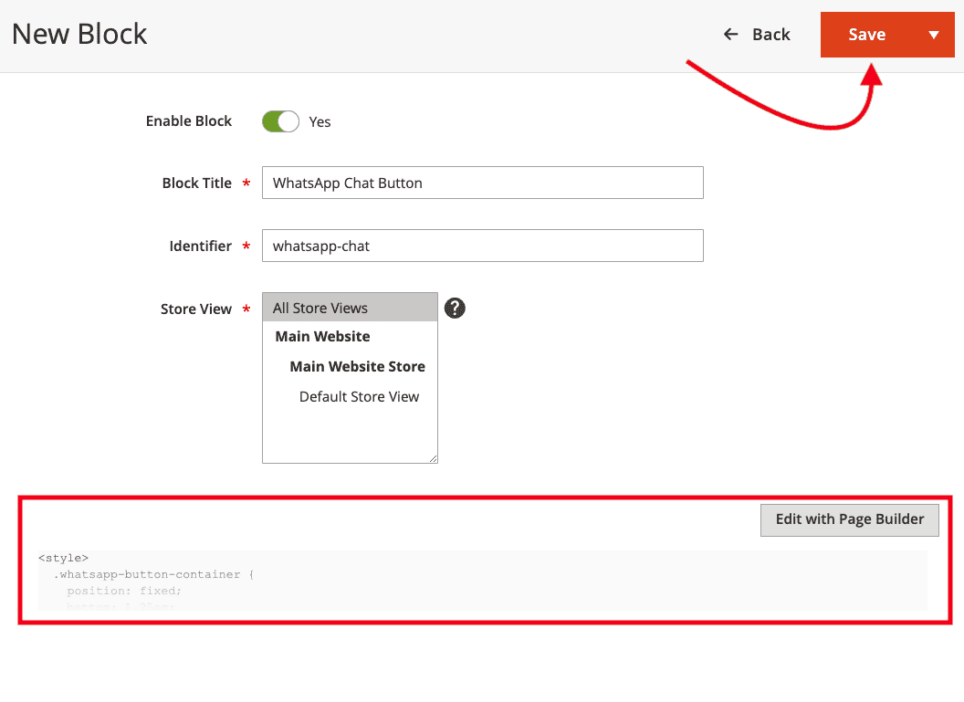Go back using the Back link
The height and width of the screenshot is (702, 964).
[x=757, y=34]
